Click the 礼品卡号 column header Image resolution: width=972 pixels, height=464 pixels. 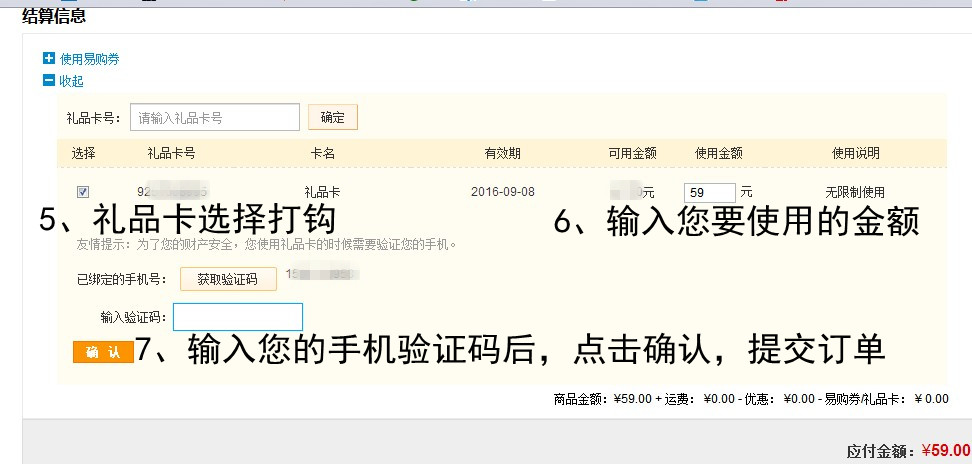click(x=171, y=153)
